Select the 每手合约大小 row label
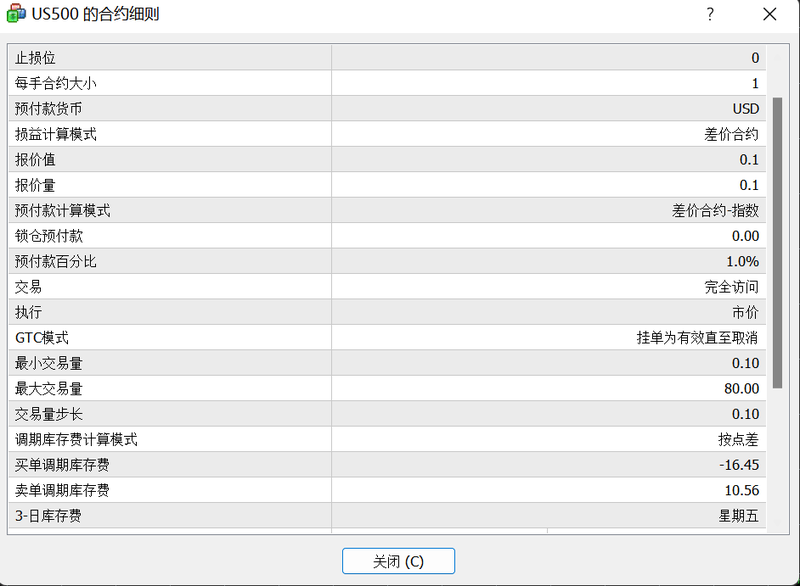The width and height of the screenshot is (800, 586). tap(56, 84)
